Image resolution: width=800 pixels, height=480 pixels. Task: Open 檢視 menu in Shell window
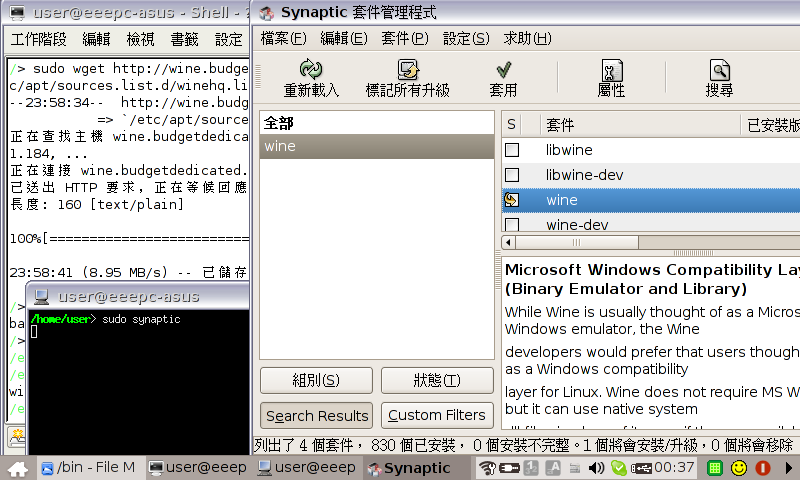tap(140, 39)
